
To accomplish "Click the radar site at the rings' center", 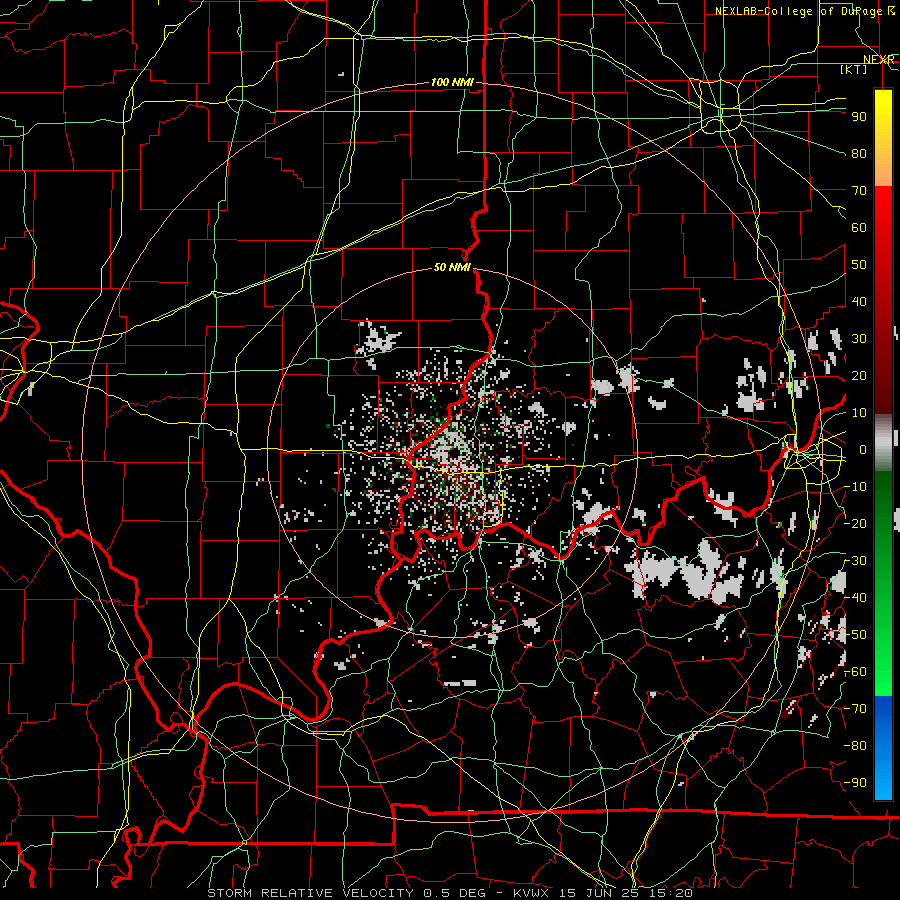I will [x=452, y=453].
